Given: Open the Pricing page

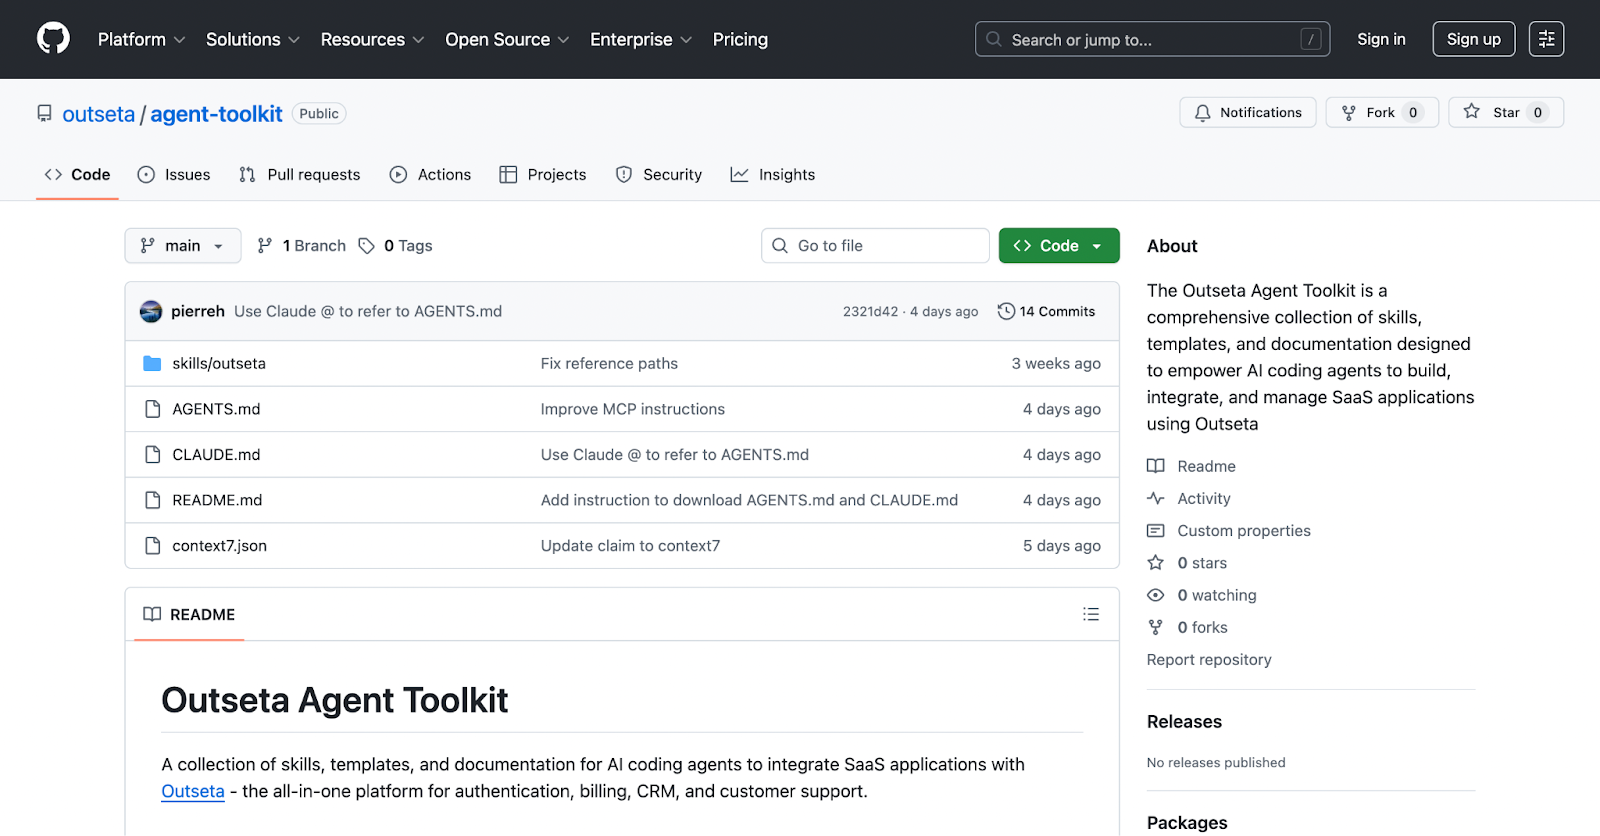Looking at the screenshot, I should click(740, 39).
